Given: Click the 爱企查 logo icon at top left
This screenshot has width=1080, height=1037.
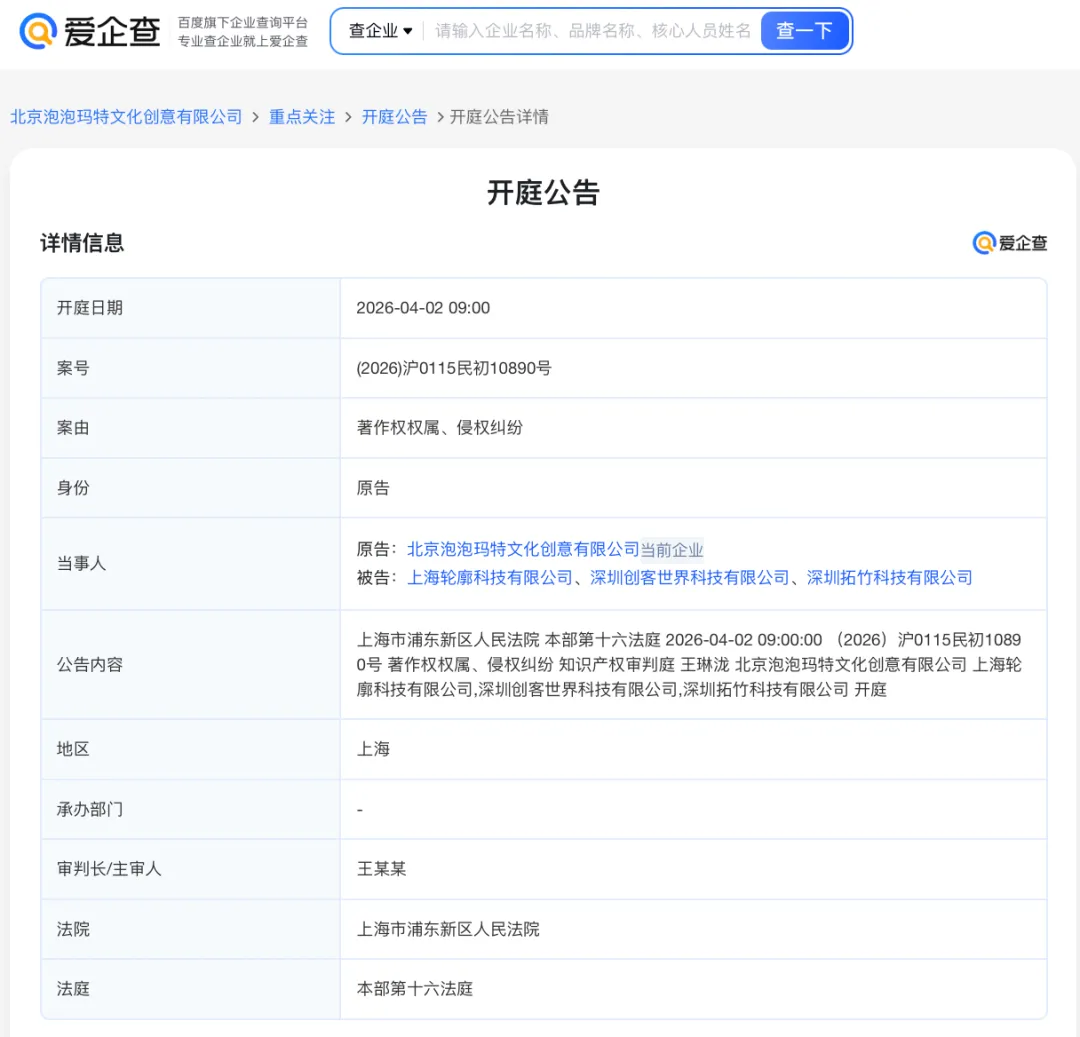Looking at the screenshot, I should 39,31.
